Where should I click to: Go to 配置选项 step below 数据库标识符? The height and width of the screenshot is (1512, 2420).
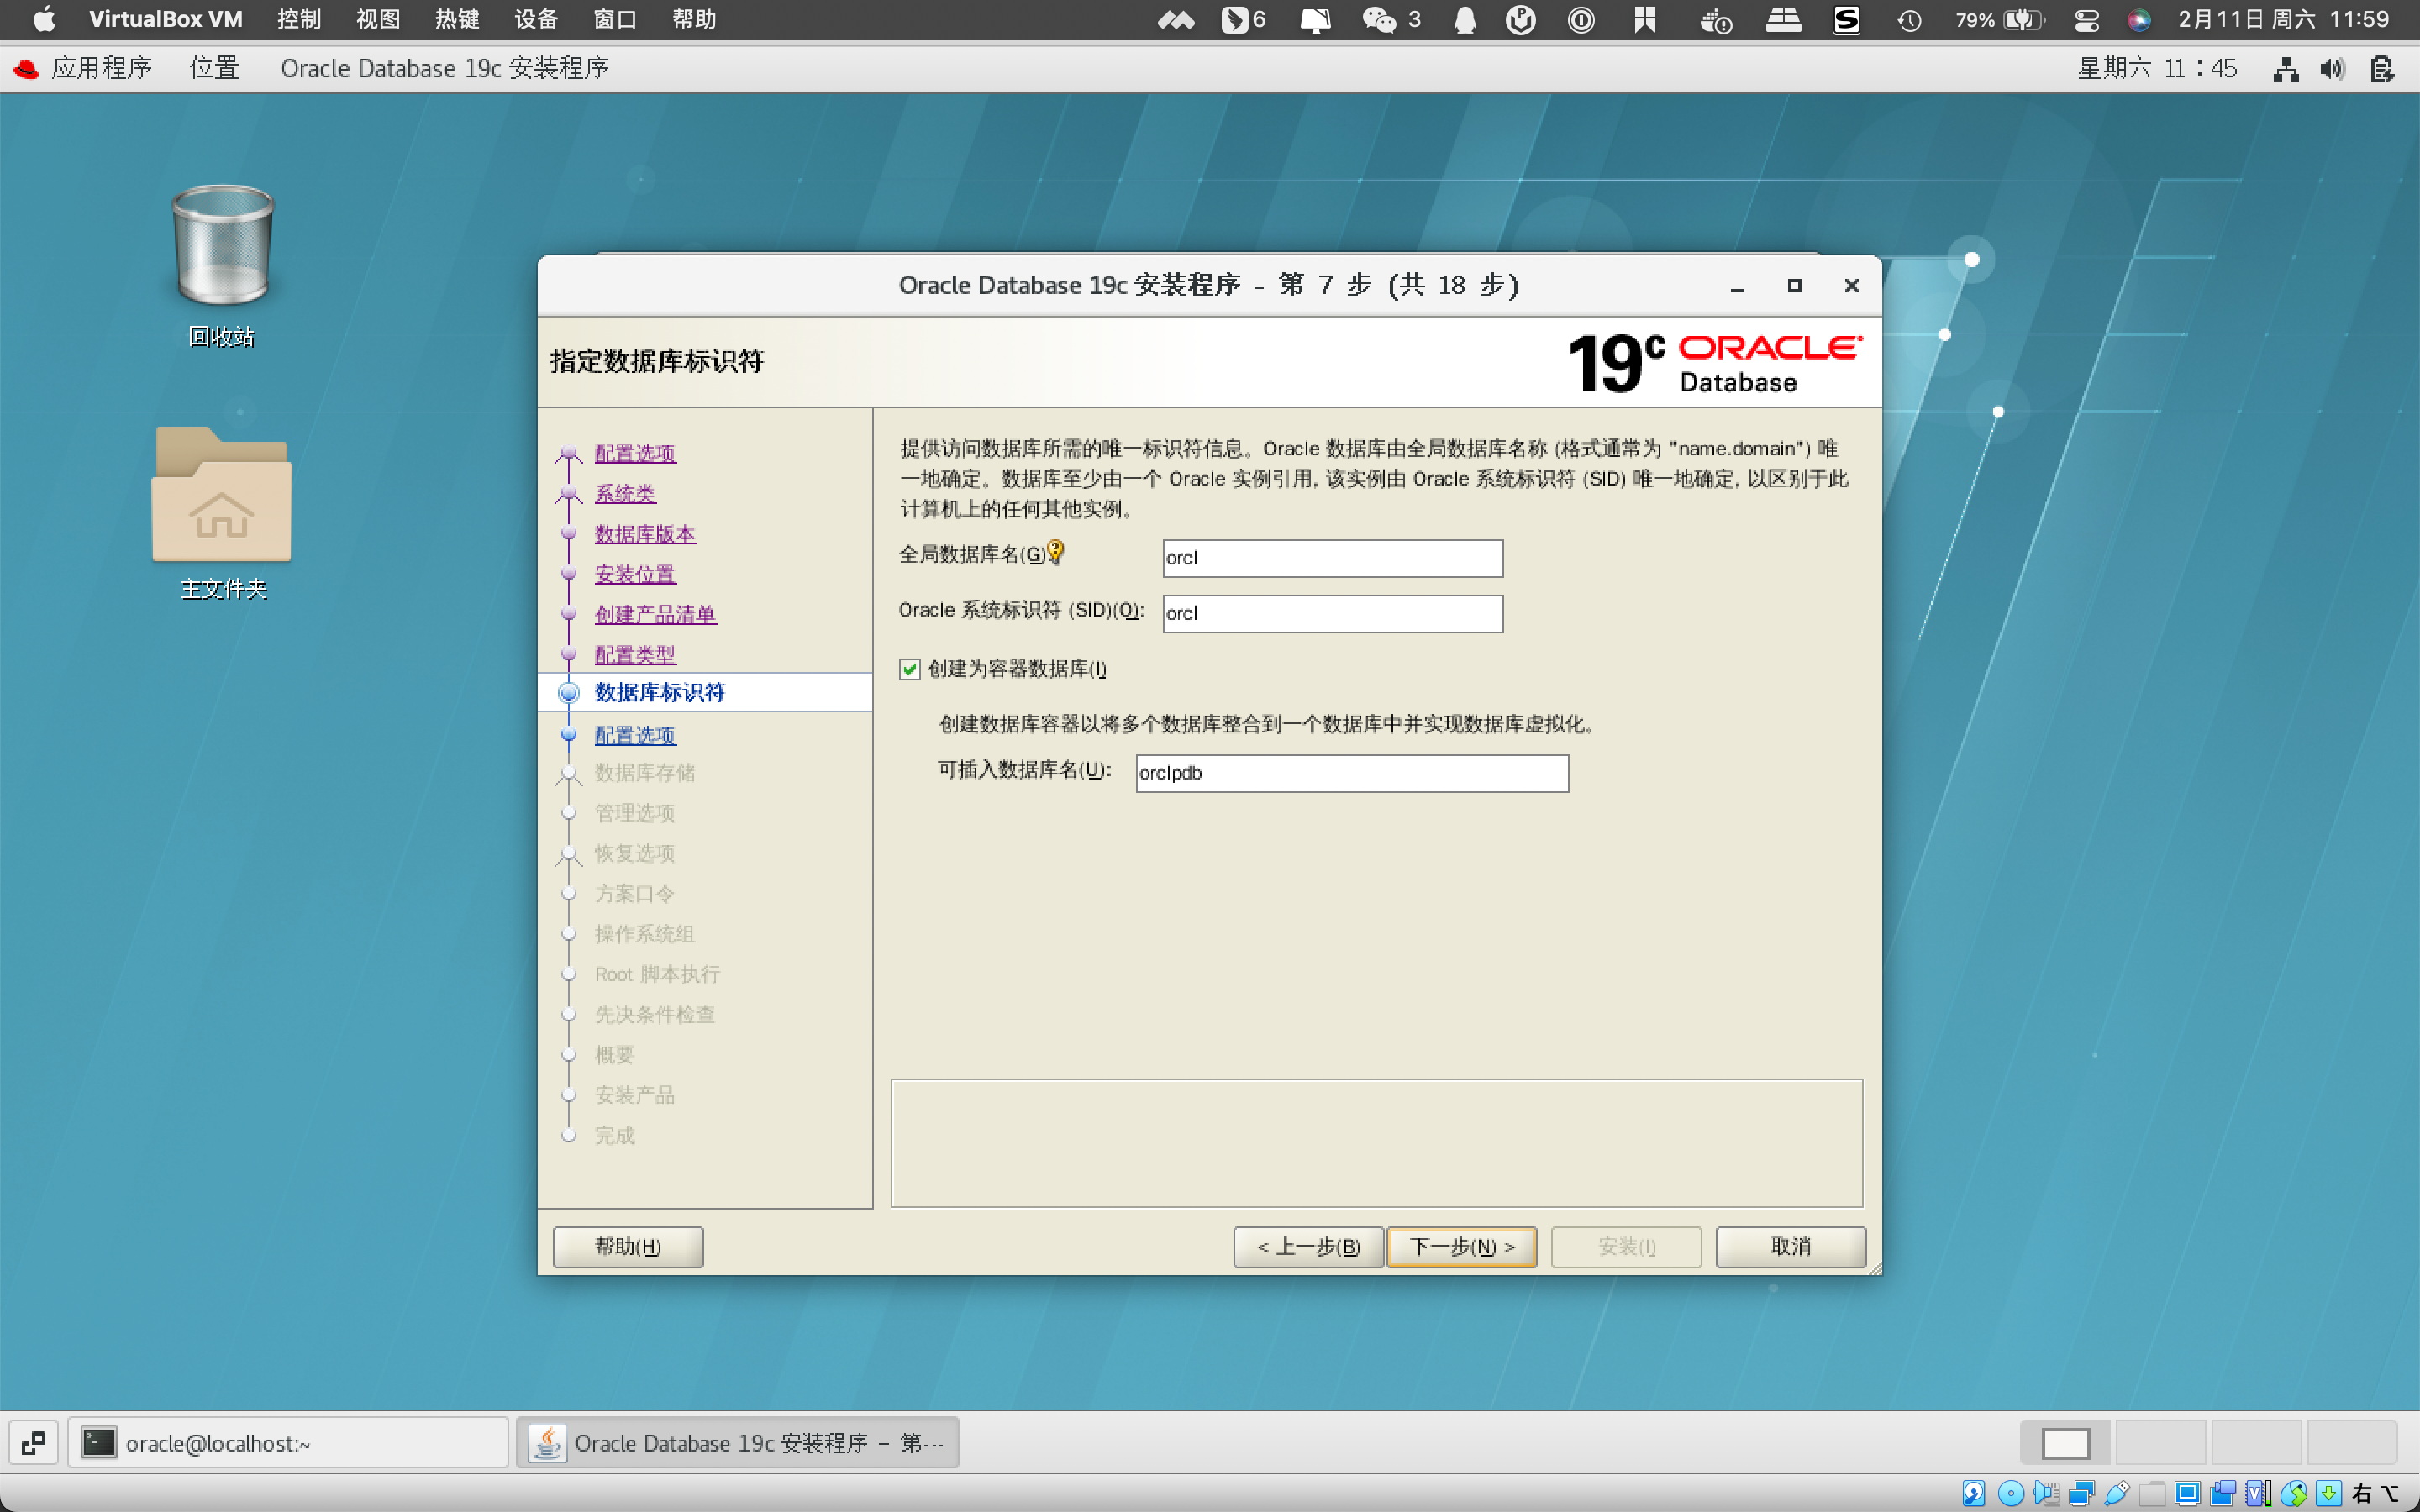[635, 735]
